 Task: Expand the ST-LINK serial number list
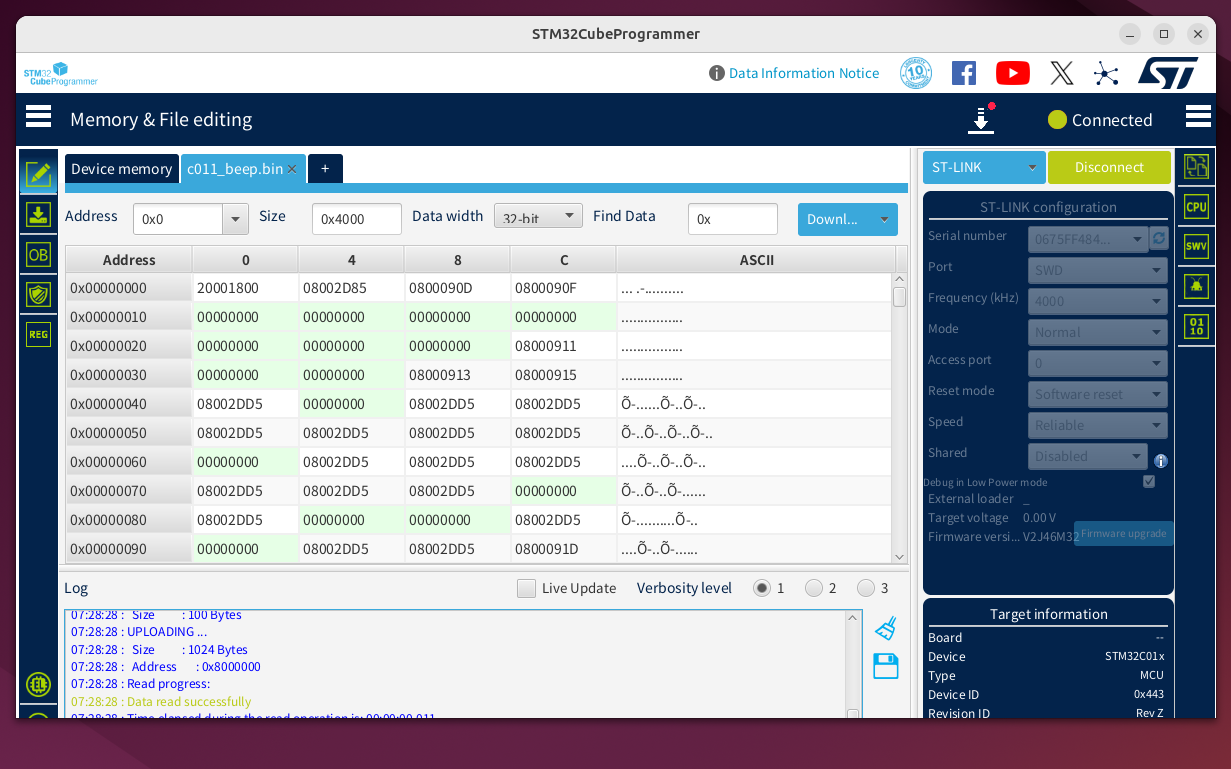point(1137,239)
